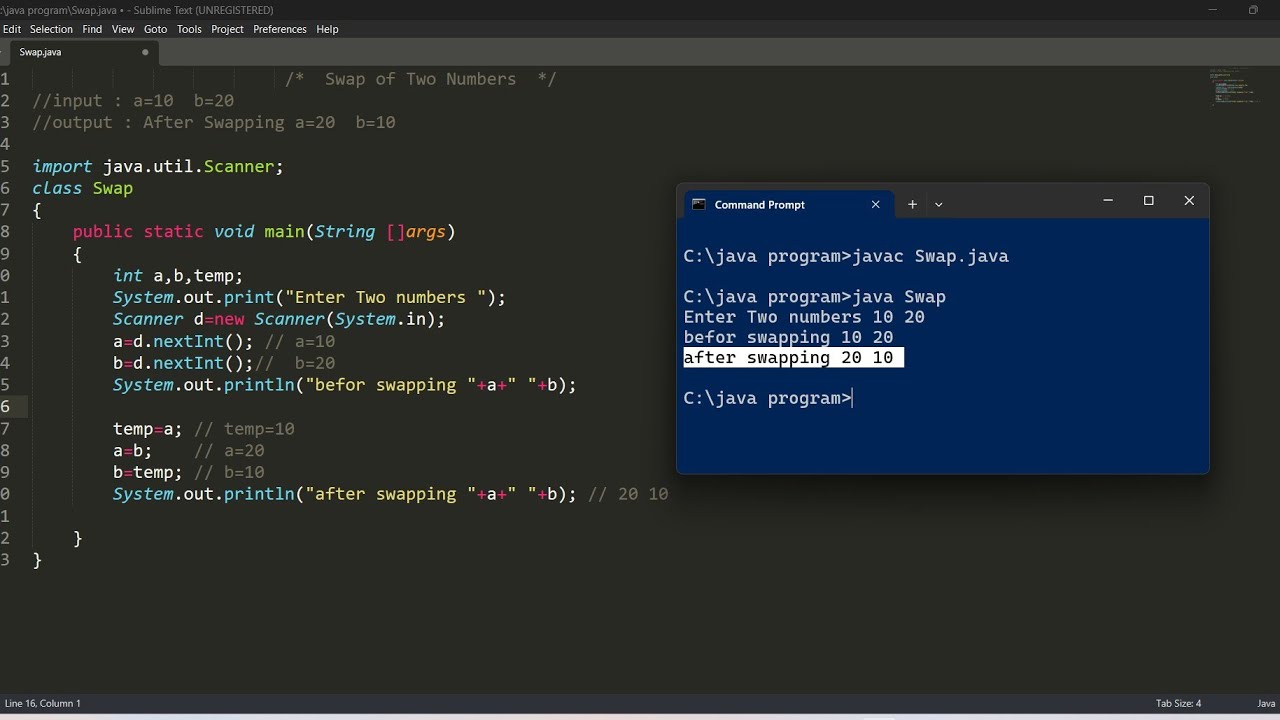Open the Tab Size: 4 selector in status bar
The height and width of the screenshot is (720, 1280).
coord(1179,703)
